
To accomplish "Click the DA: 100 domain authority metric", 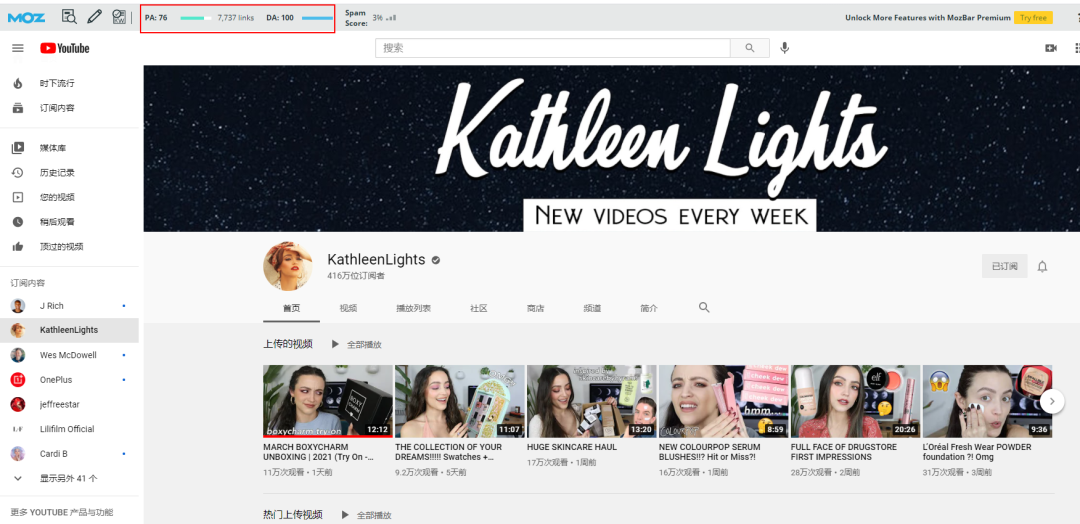I will click(x=280, y=18).
